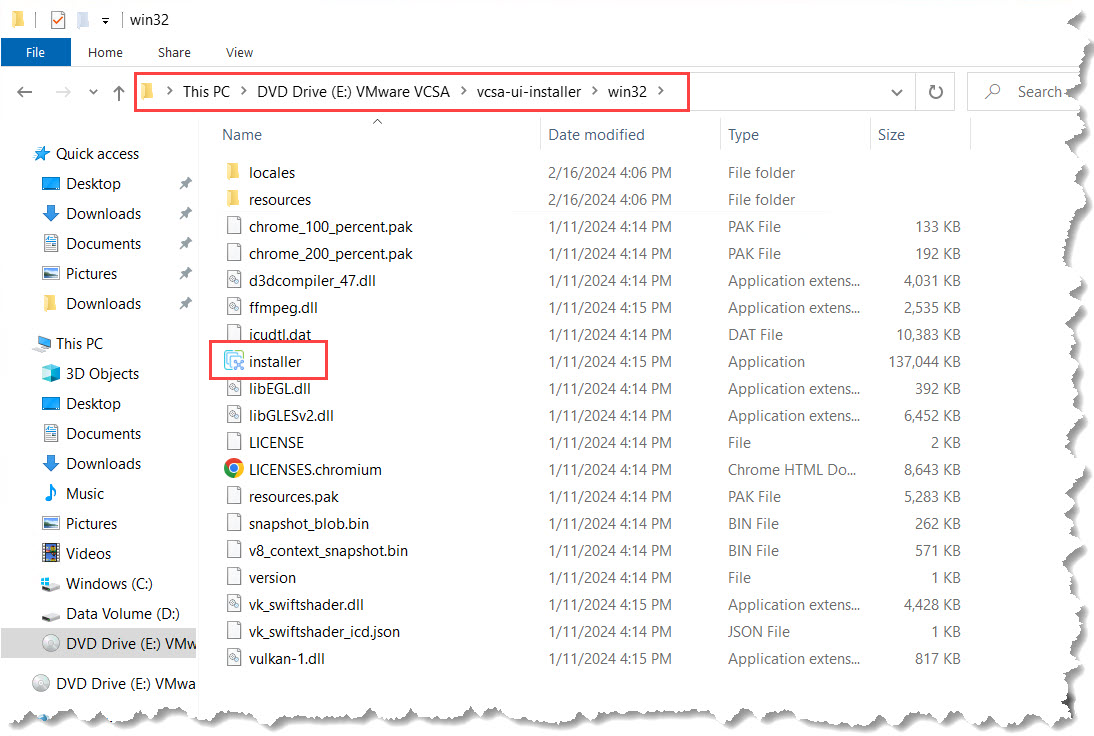1094x736 pixels.
Task: Select ffmpeg.dll file icon
Action: (234, 307)
